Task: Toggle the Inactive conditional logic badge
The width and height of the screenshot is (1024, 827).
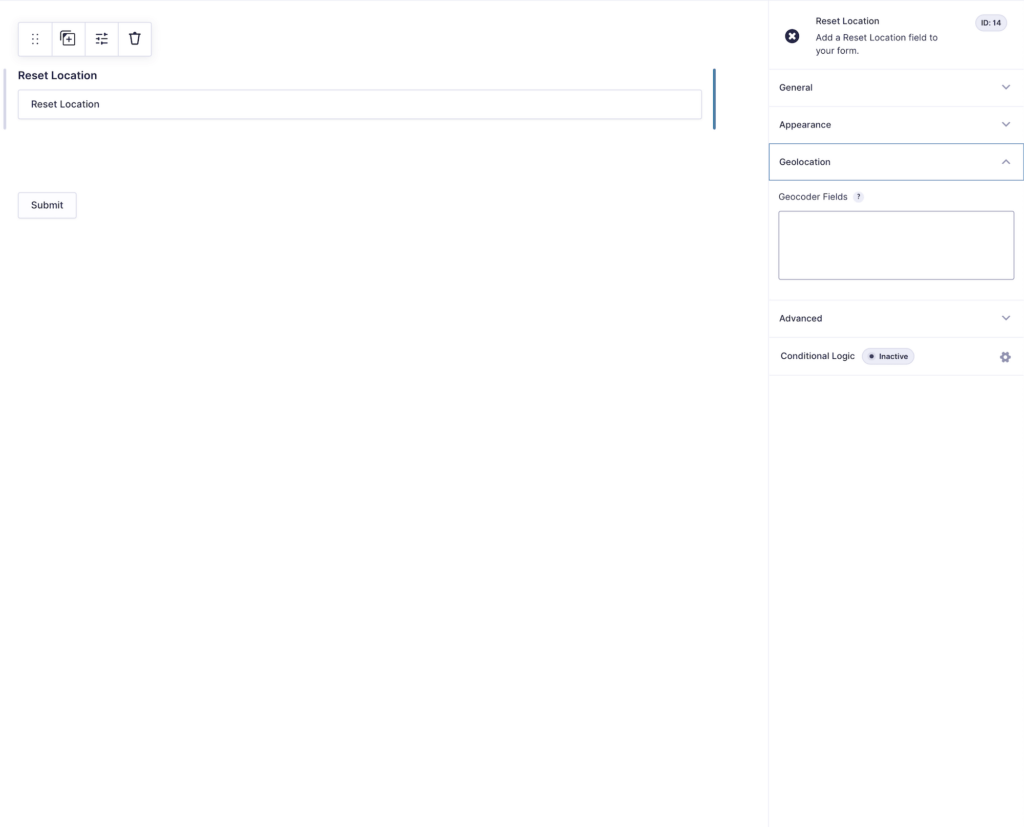Action: point(887,356)
